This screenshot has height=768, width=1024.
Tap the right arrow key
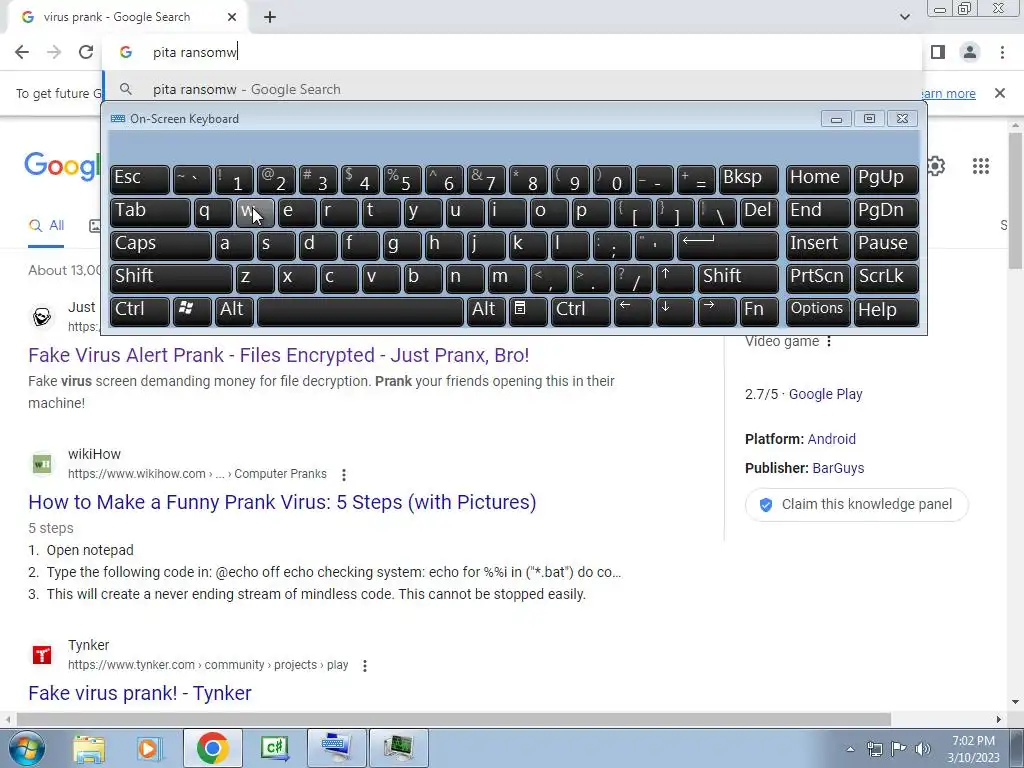tap(717, 311)
